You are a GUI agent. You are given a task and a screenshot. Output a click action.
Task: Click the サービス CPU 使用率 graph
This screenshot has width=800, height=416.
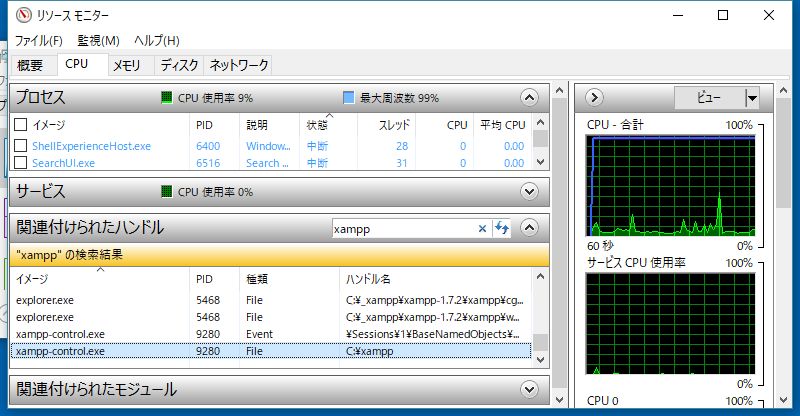click(670, 324)
